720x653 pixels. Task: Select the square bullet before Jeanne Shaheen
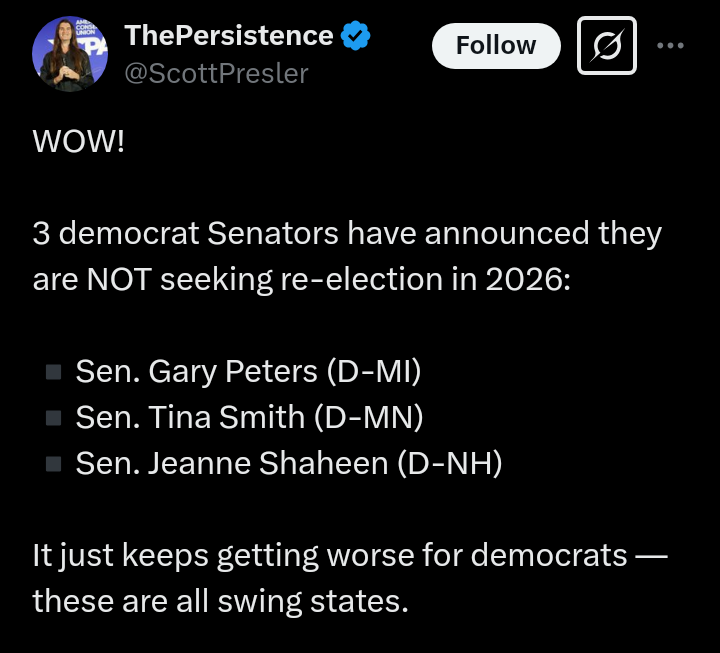tap(54, 464)
